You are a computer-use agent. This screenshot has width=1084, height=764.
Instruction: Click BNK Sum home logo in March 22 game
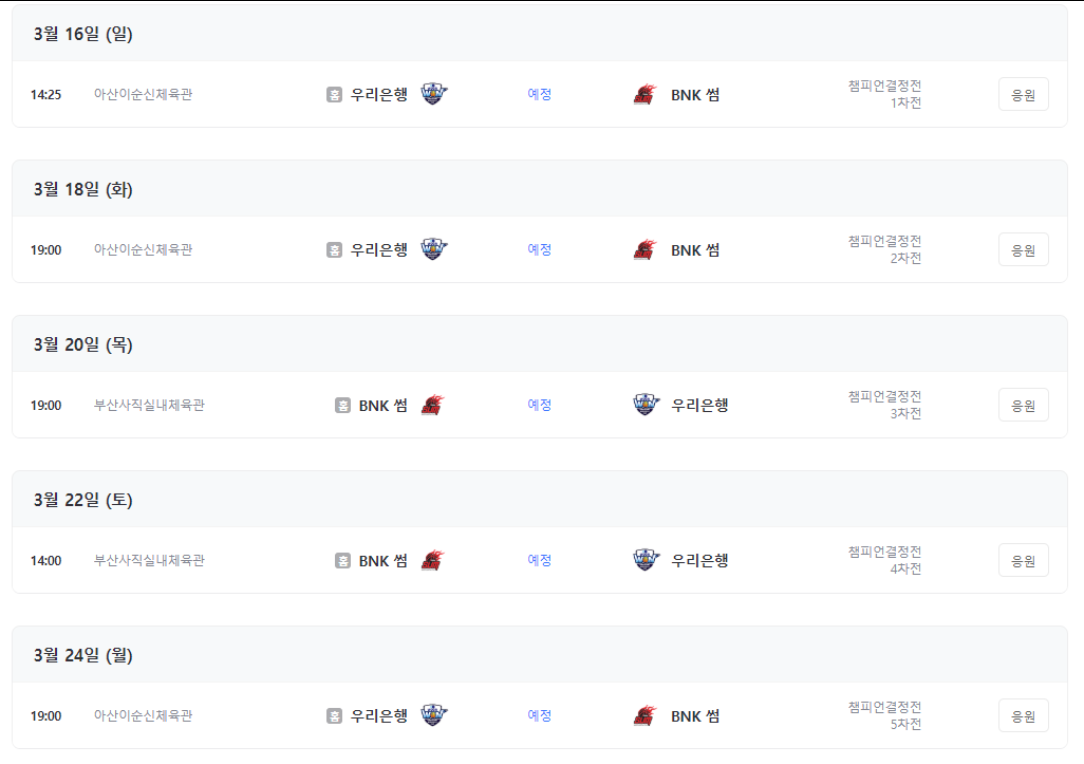(433, 560)
